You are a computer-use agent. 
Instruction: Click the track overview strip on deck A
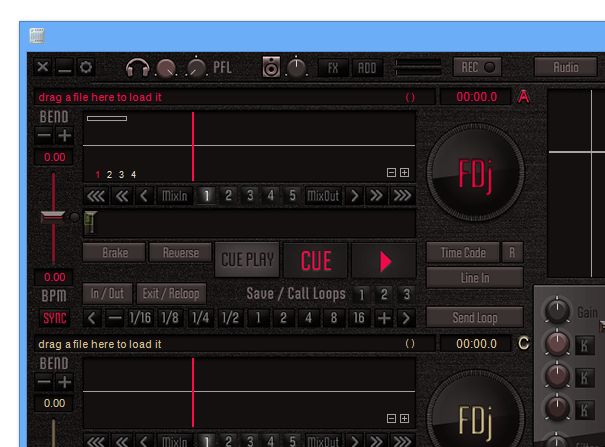pyautogui.click(x=250, y=223)
